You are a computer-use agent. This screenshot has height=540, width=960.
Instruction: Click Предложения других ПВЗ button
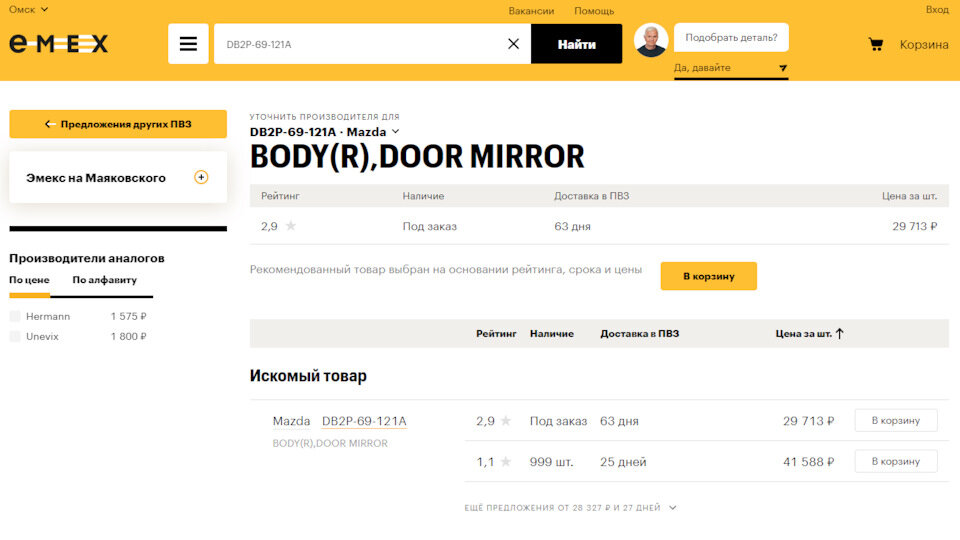(x=118, y=124)
